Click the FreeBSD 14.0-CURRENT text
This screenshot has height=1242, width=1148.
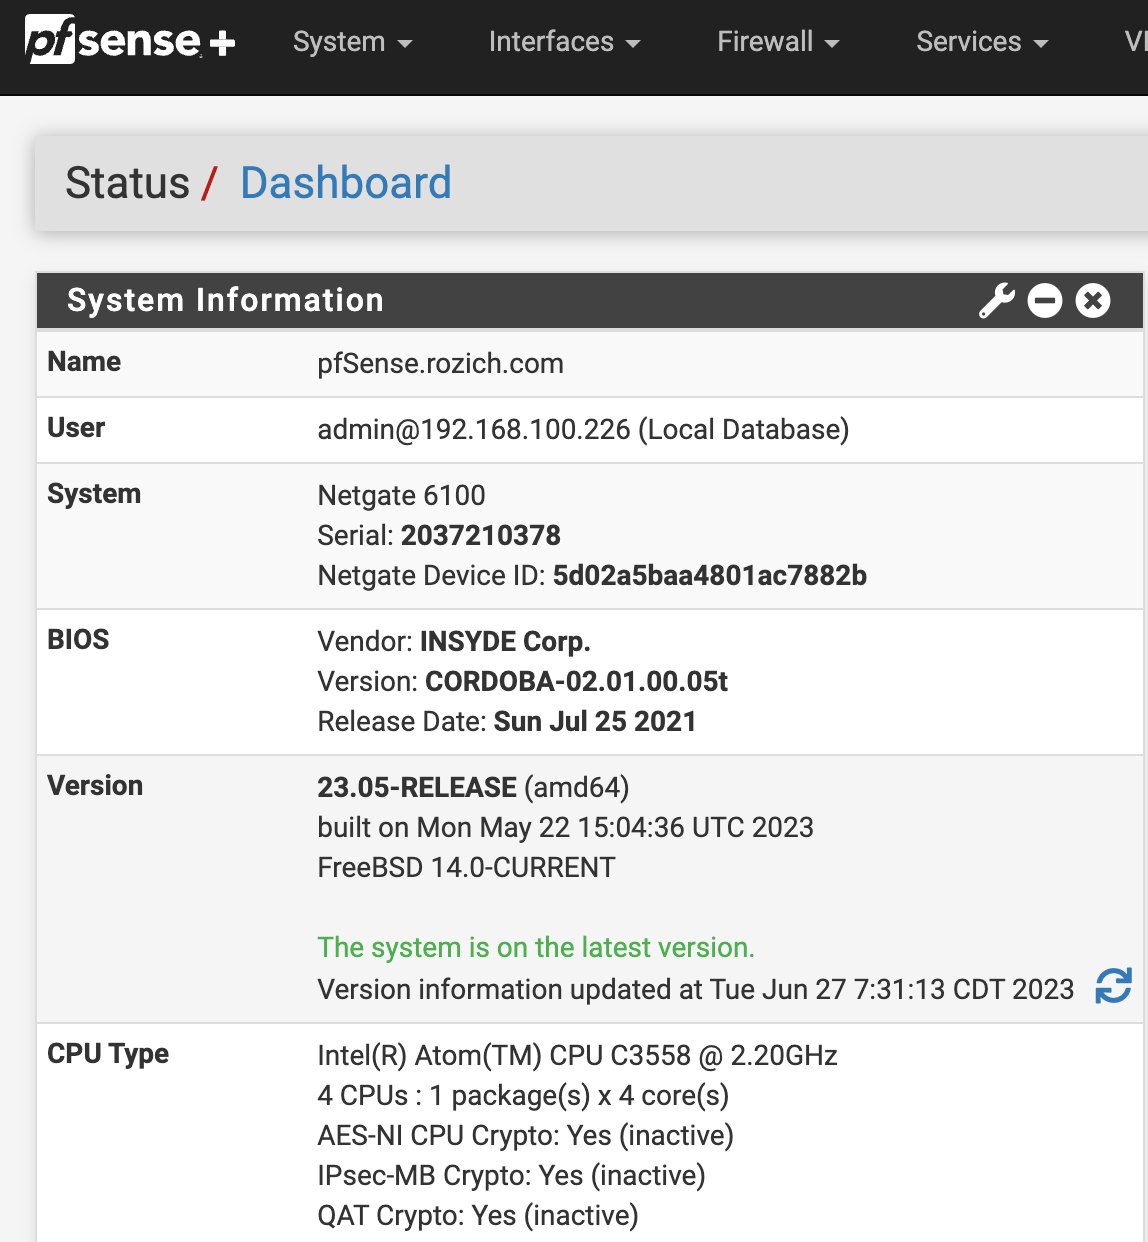tap(467, 867)
